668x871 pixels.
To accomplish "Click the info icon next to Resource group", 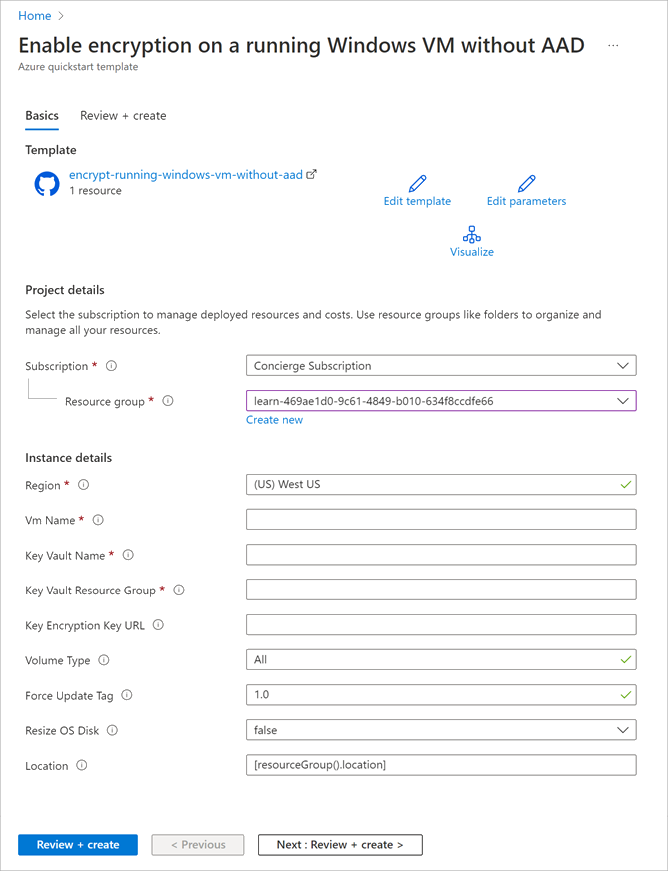I will coord(168,401).
